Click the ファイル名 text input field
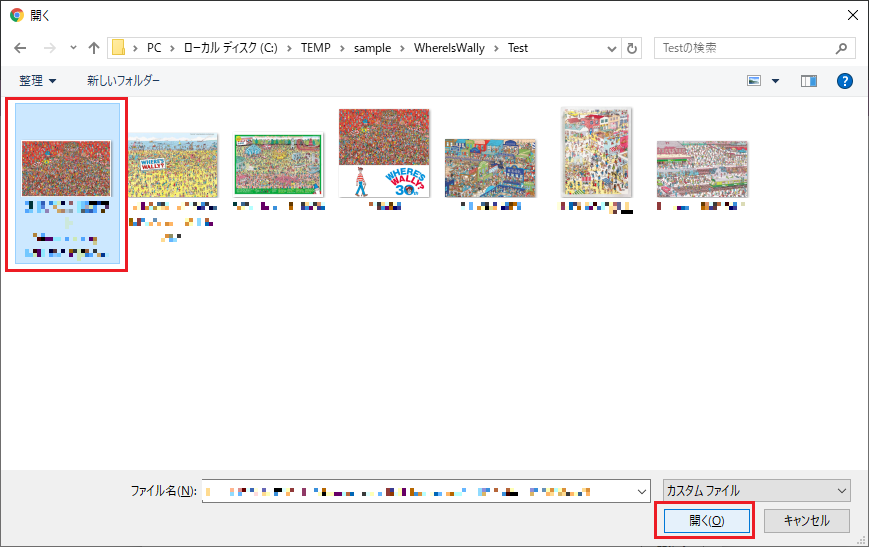Screen dimensions: 869x547 coord(420,491)
